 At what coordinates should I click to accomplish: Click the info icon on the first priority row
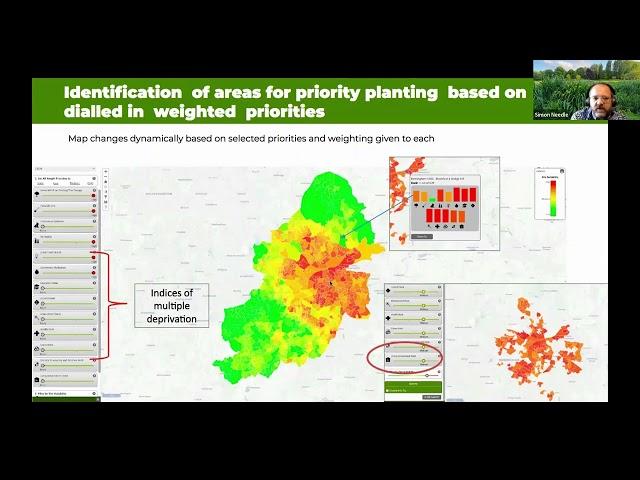pyautogui.click(x=94, y=192)
